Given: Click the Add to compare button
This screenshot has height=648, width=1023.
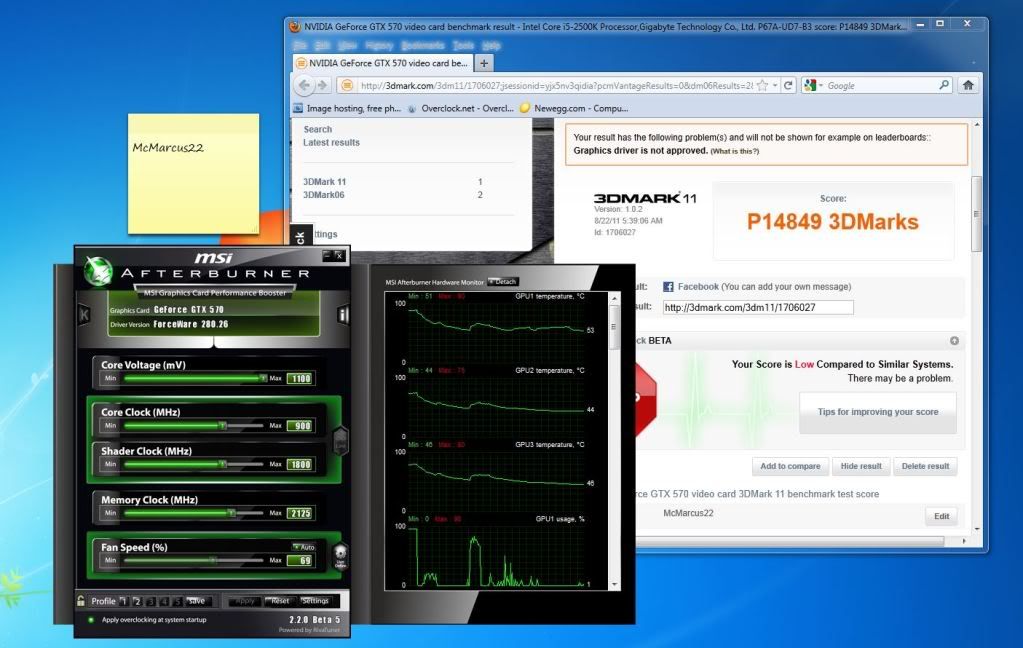Looking at the screenshot, I should [x=790, y=466].
